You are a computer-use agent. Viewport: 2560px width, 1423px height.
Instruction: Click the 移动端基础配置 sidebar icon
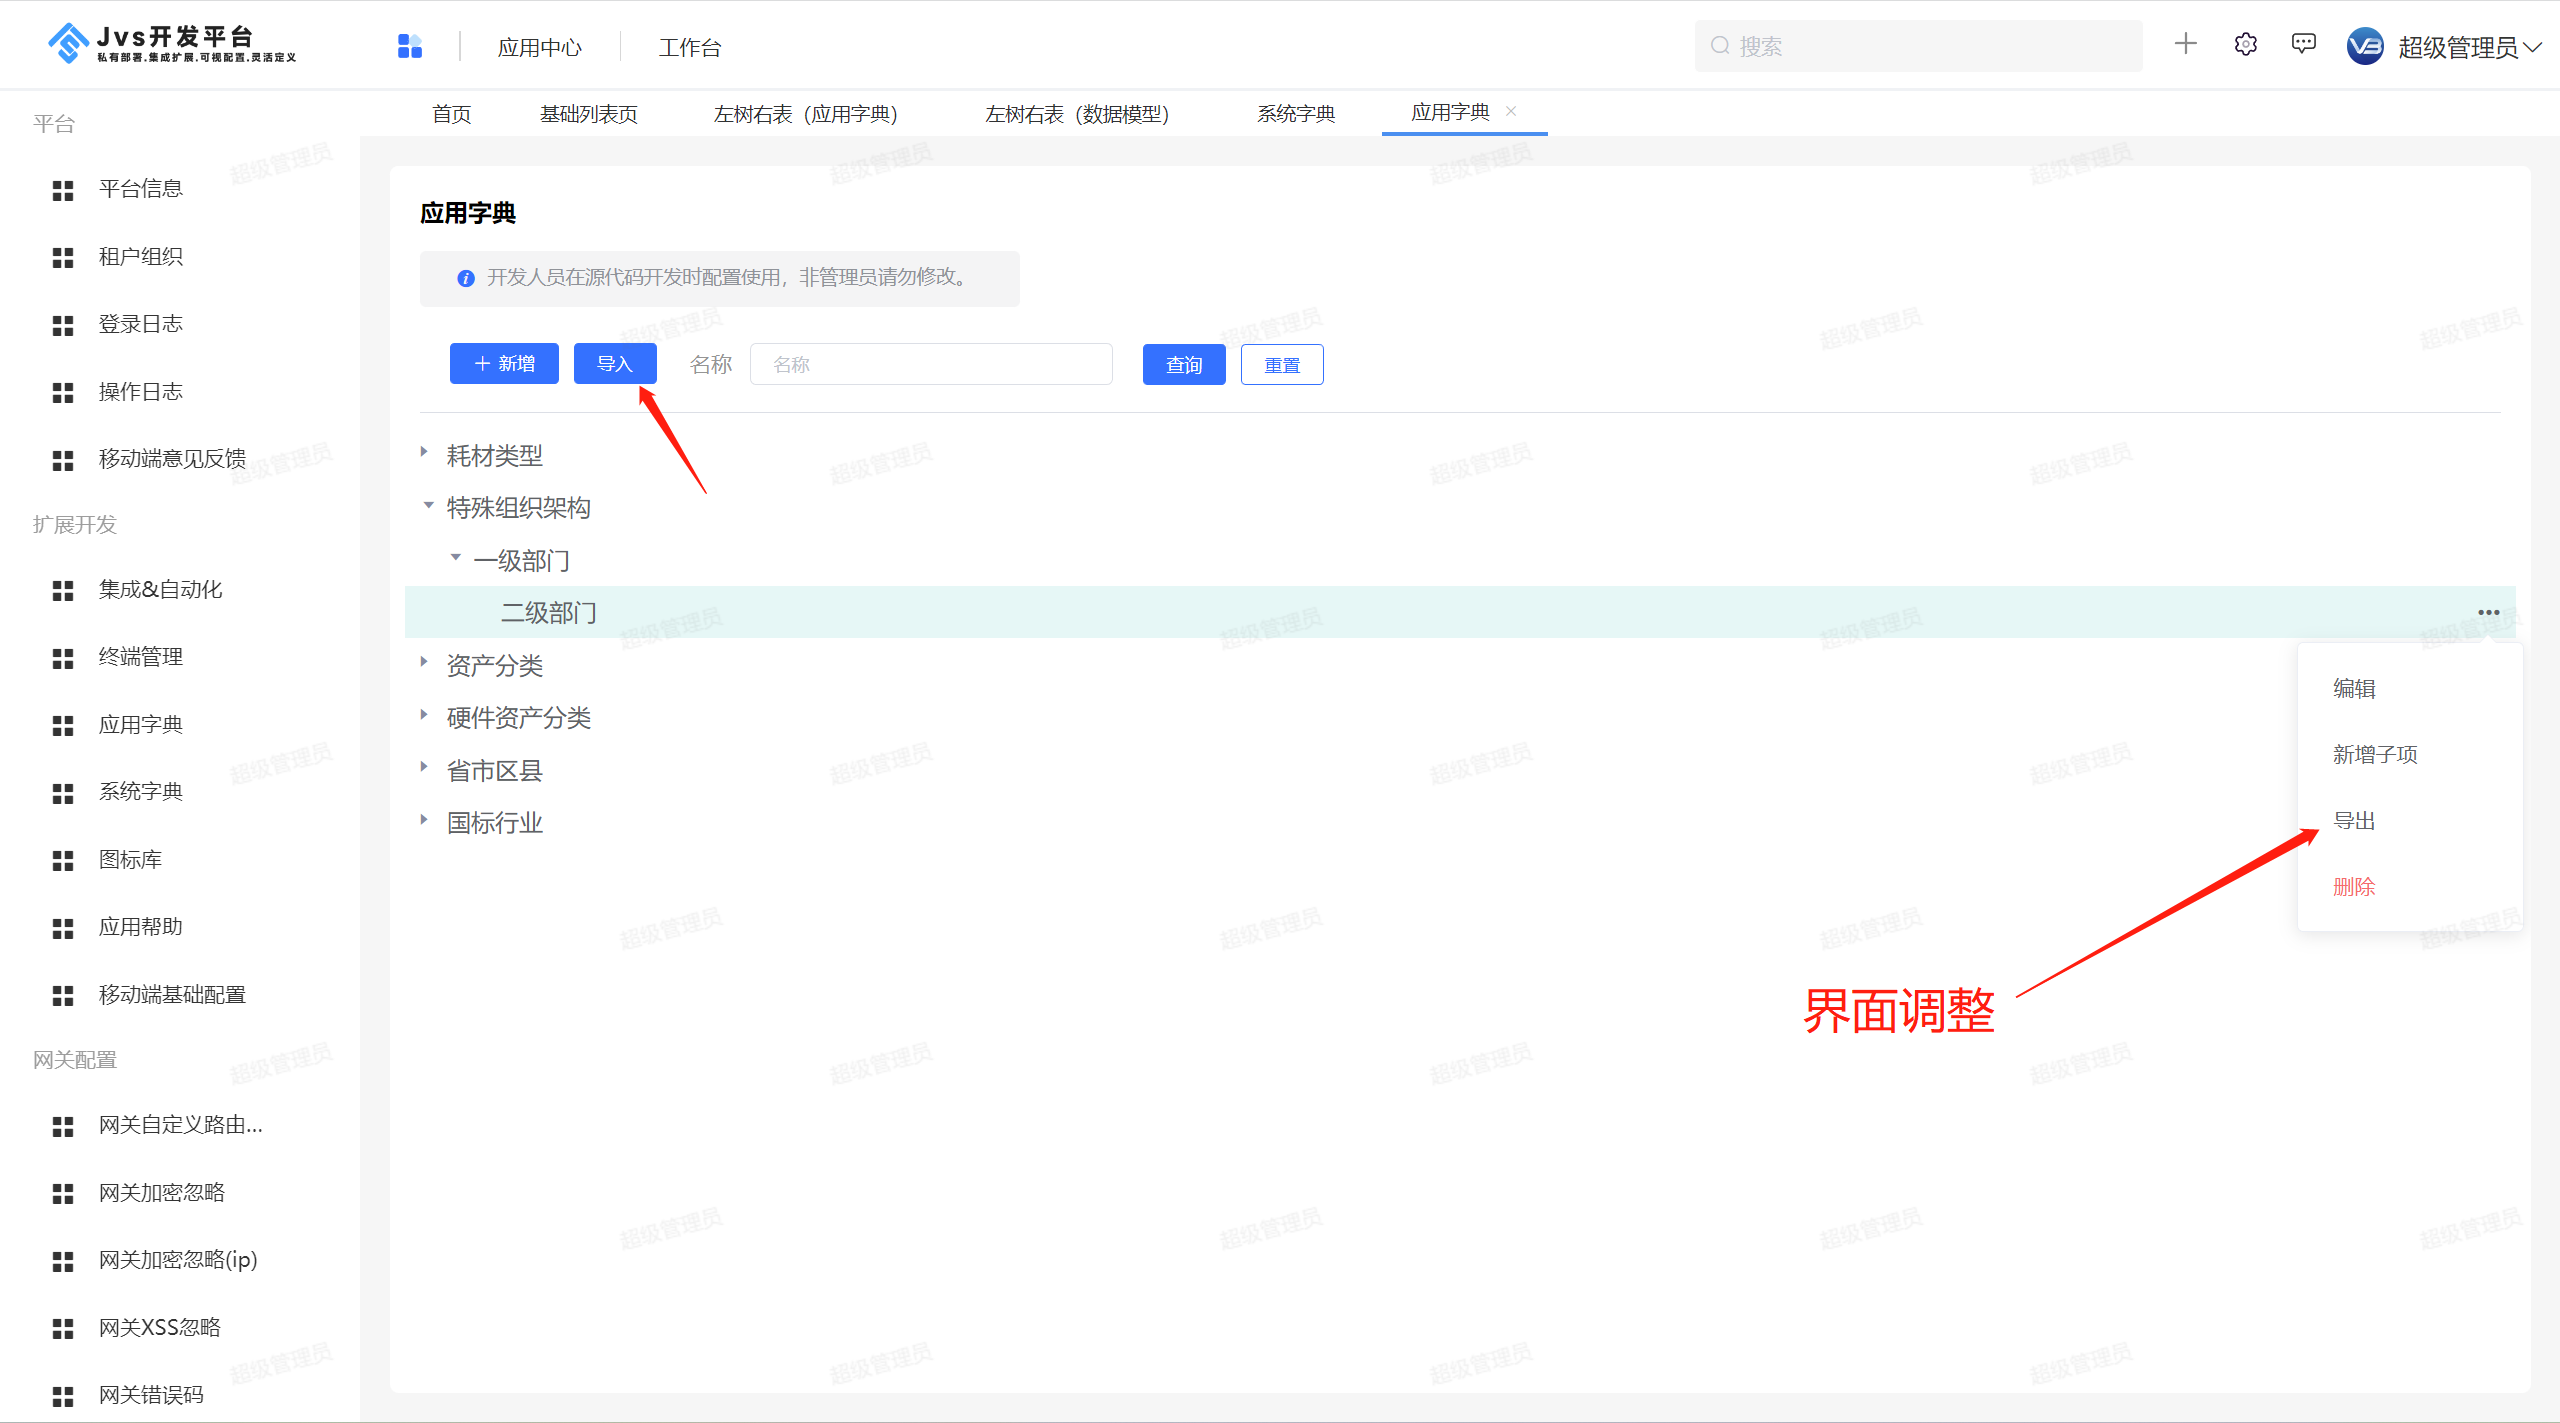[63, 996]
